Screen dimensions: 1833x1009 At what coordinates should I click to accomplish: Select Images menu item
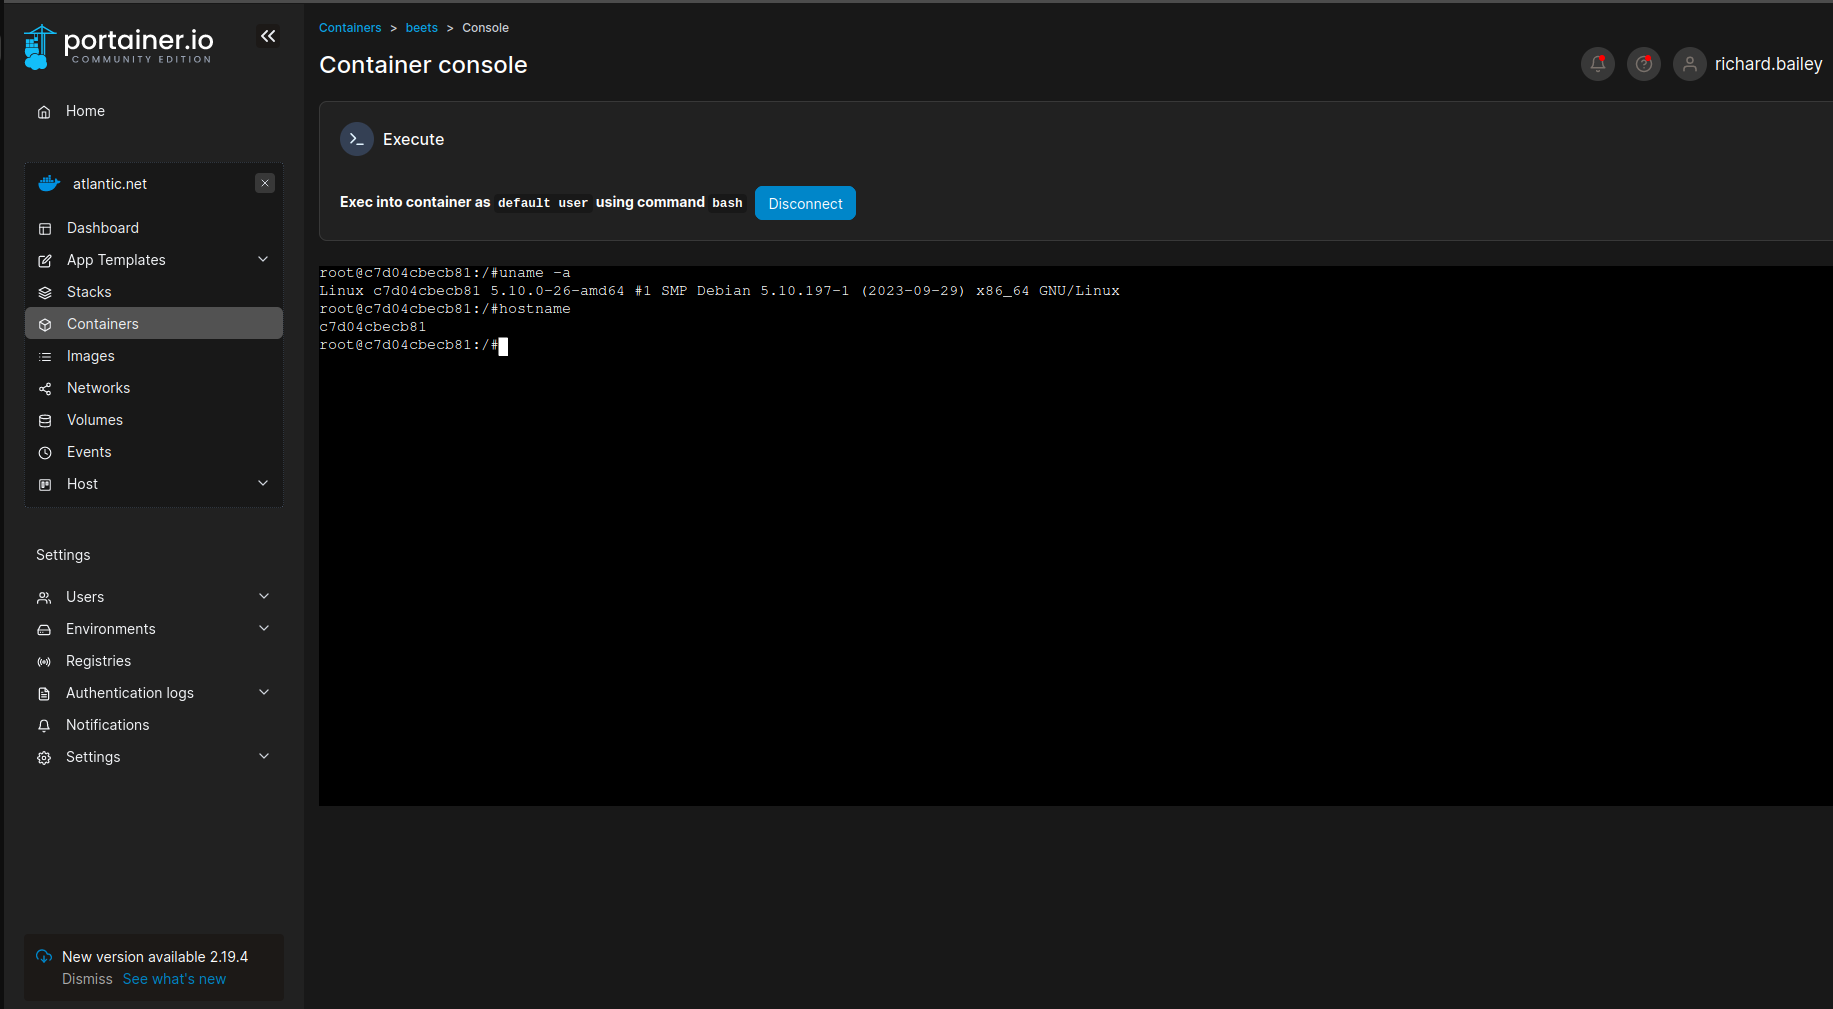click(x=154, y=356)
